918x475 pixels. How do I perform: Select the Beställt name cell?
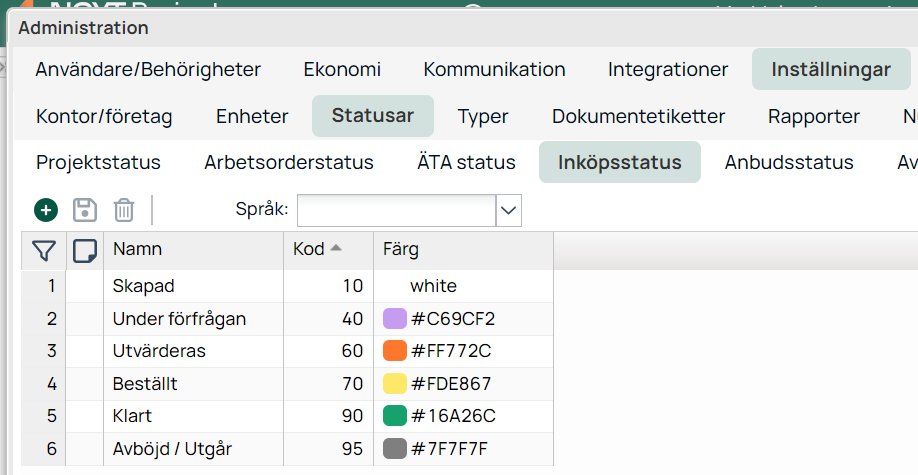click(193, 384)
